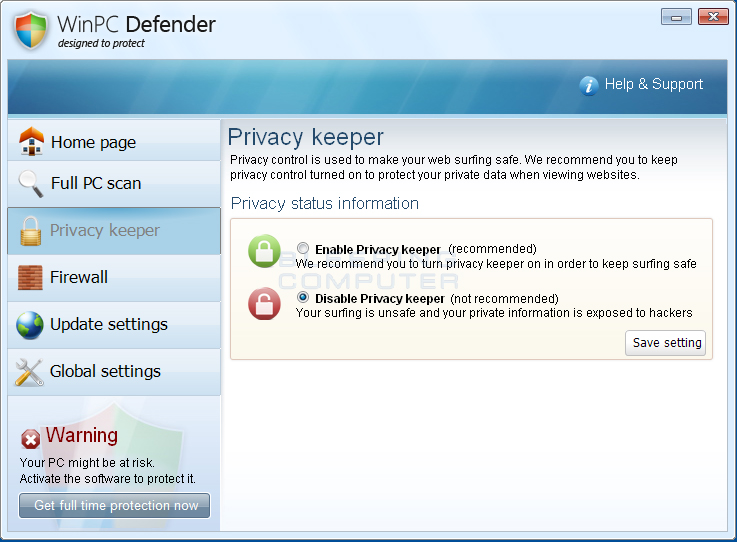737x542 pixels.
Task: Click the Save setting button
Action: pos(666,343)
